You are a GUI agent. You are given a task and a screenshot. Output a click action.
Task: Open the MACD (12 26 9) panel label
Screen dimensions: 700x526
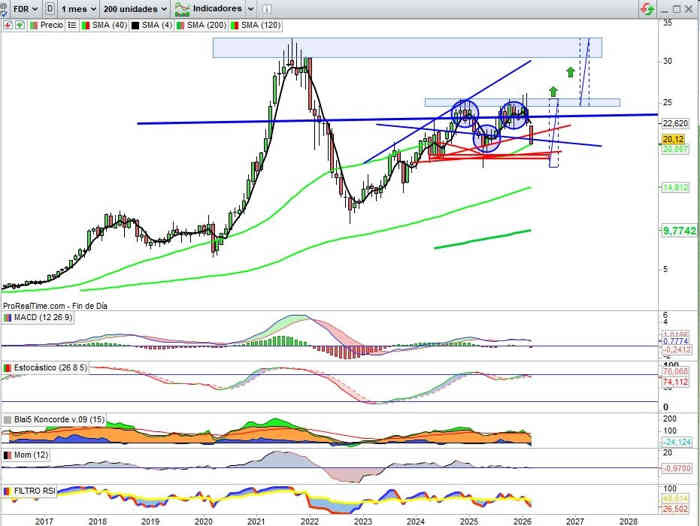tap(39, 317)
